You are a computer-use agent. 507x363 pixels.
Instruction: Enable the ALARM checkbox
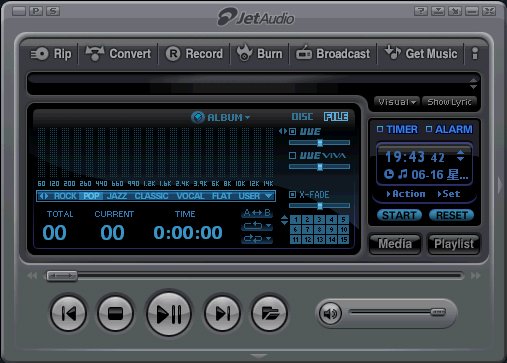tap(429, 129)
